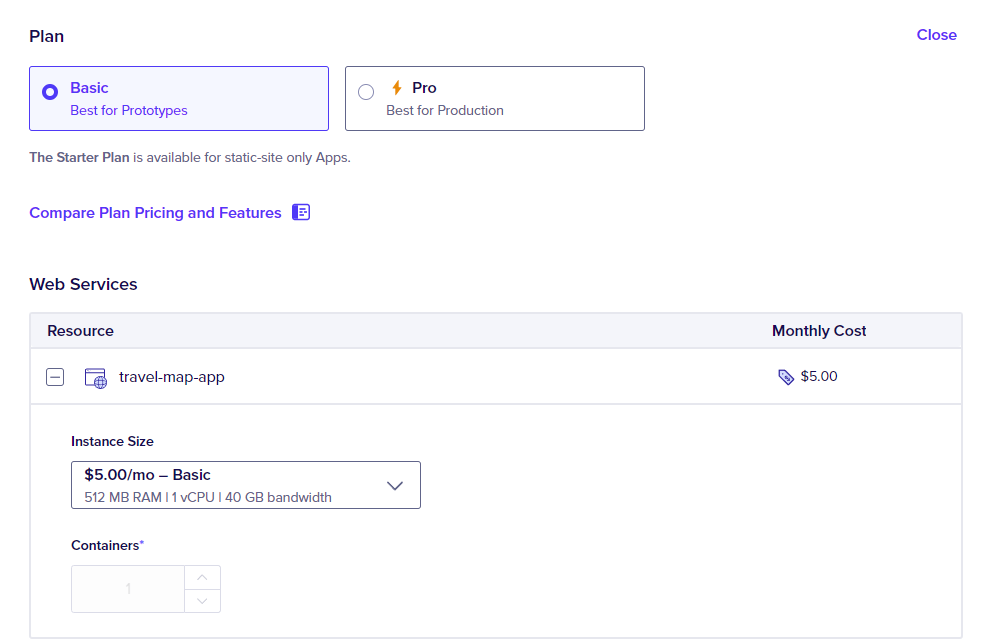The image size is (988, 644).
Task: Select the Basic plan radio button
Action: tap(50, 92)
